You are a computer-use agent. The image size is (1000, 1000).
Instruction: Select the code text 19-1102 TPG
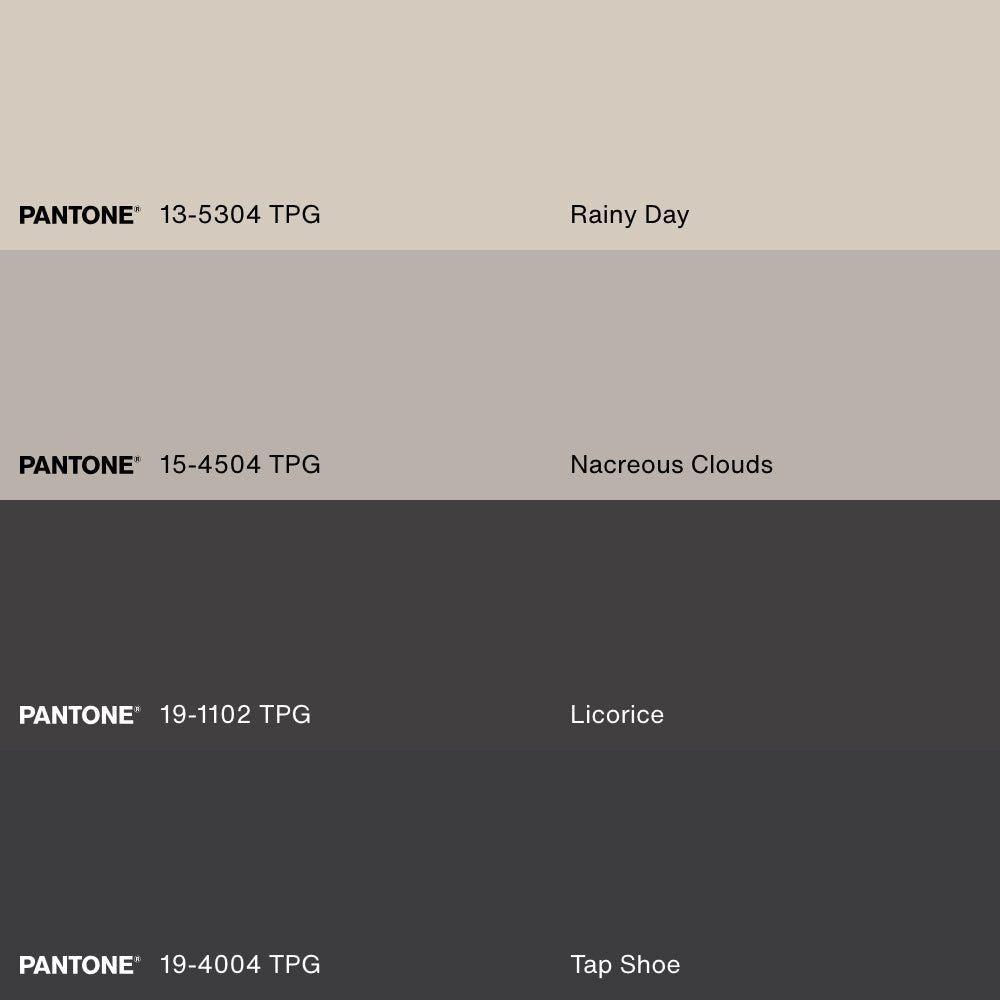[235, 715]
